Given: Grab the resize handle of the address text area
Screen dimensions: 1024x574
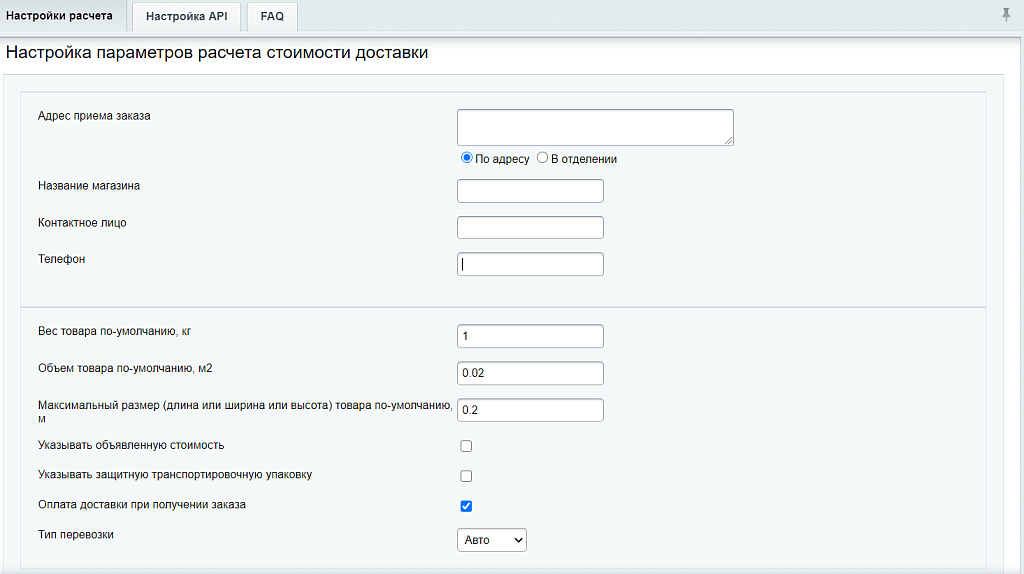Looking at the screenshot, I should (x=729, y=141).
